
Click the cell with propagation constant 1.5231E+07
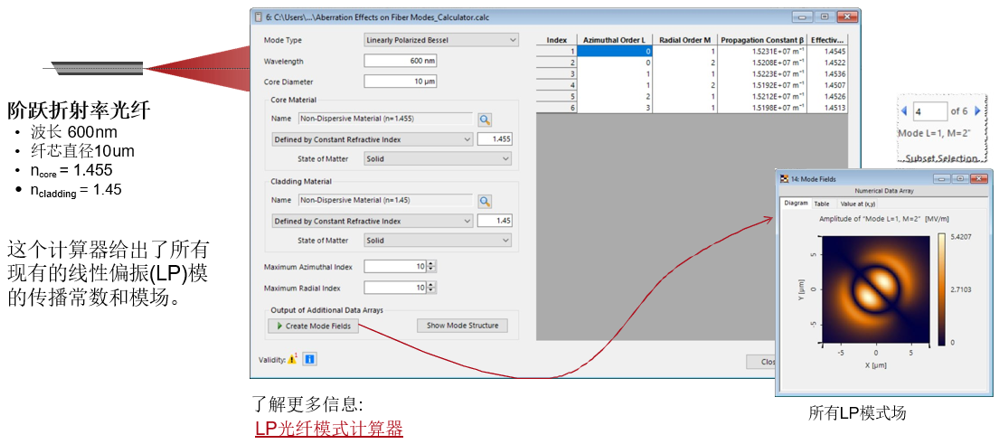click(762, 51)
